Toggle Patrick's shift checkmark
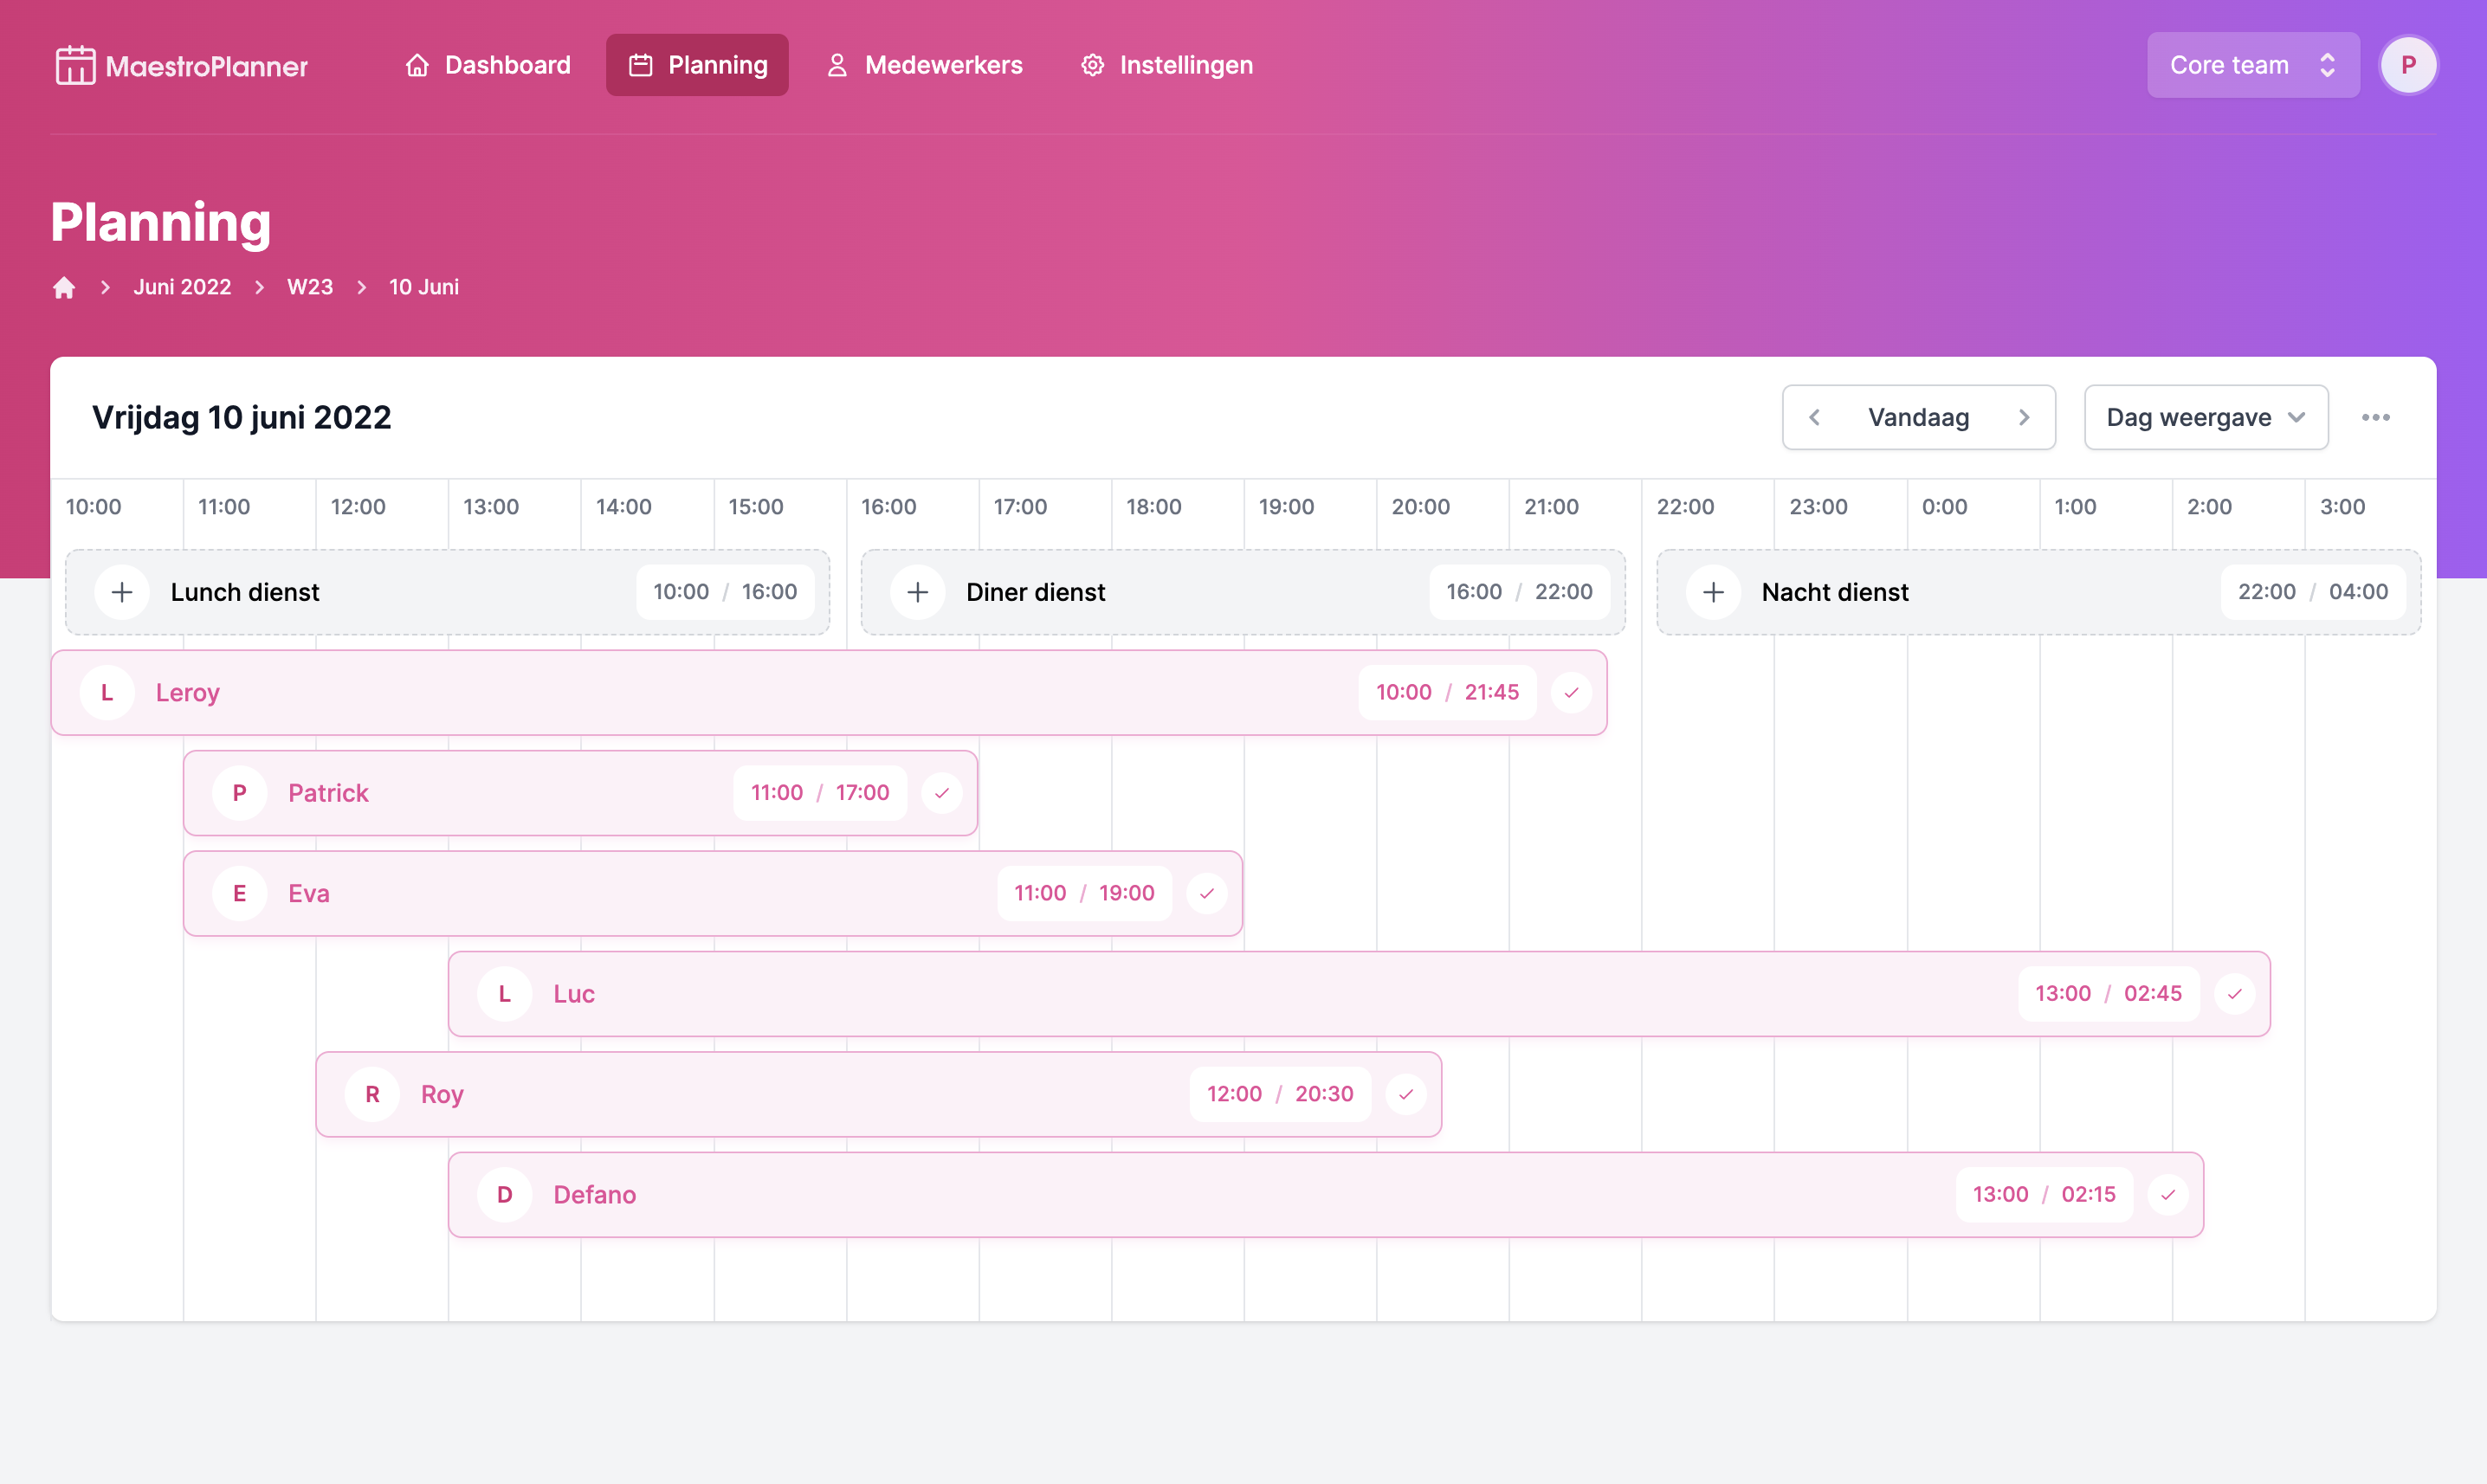 941,793
